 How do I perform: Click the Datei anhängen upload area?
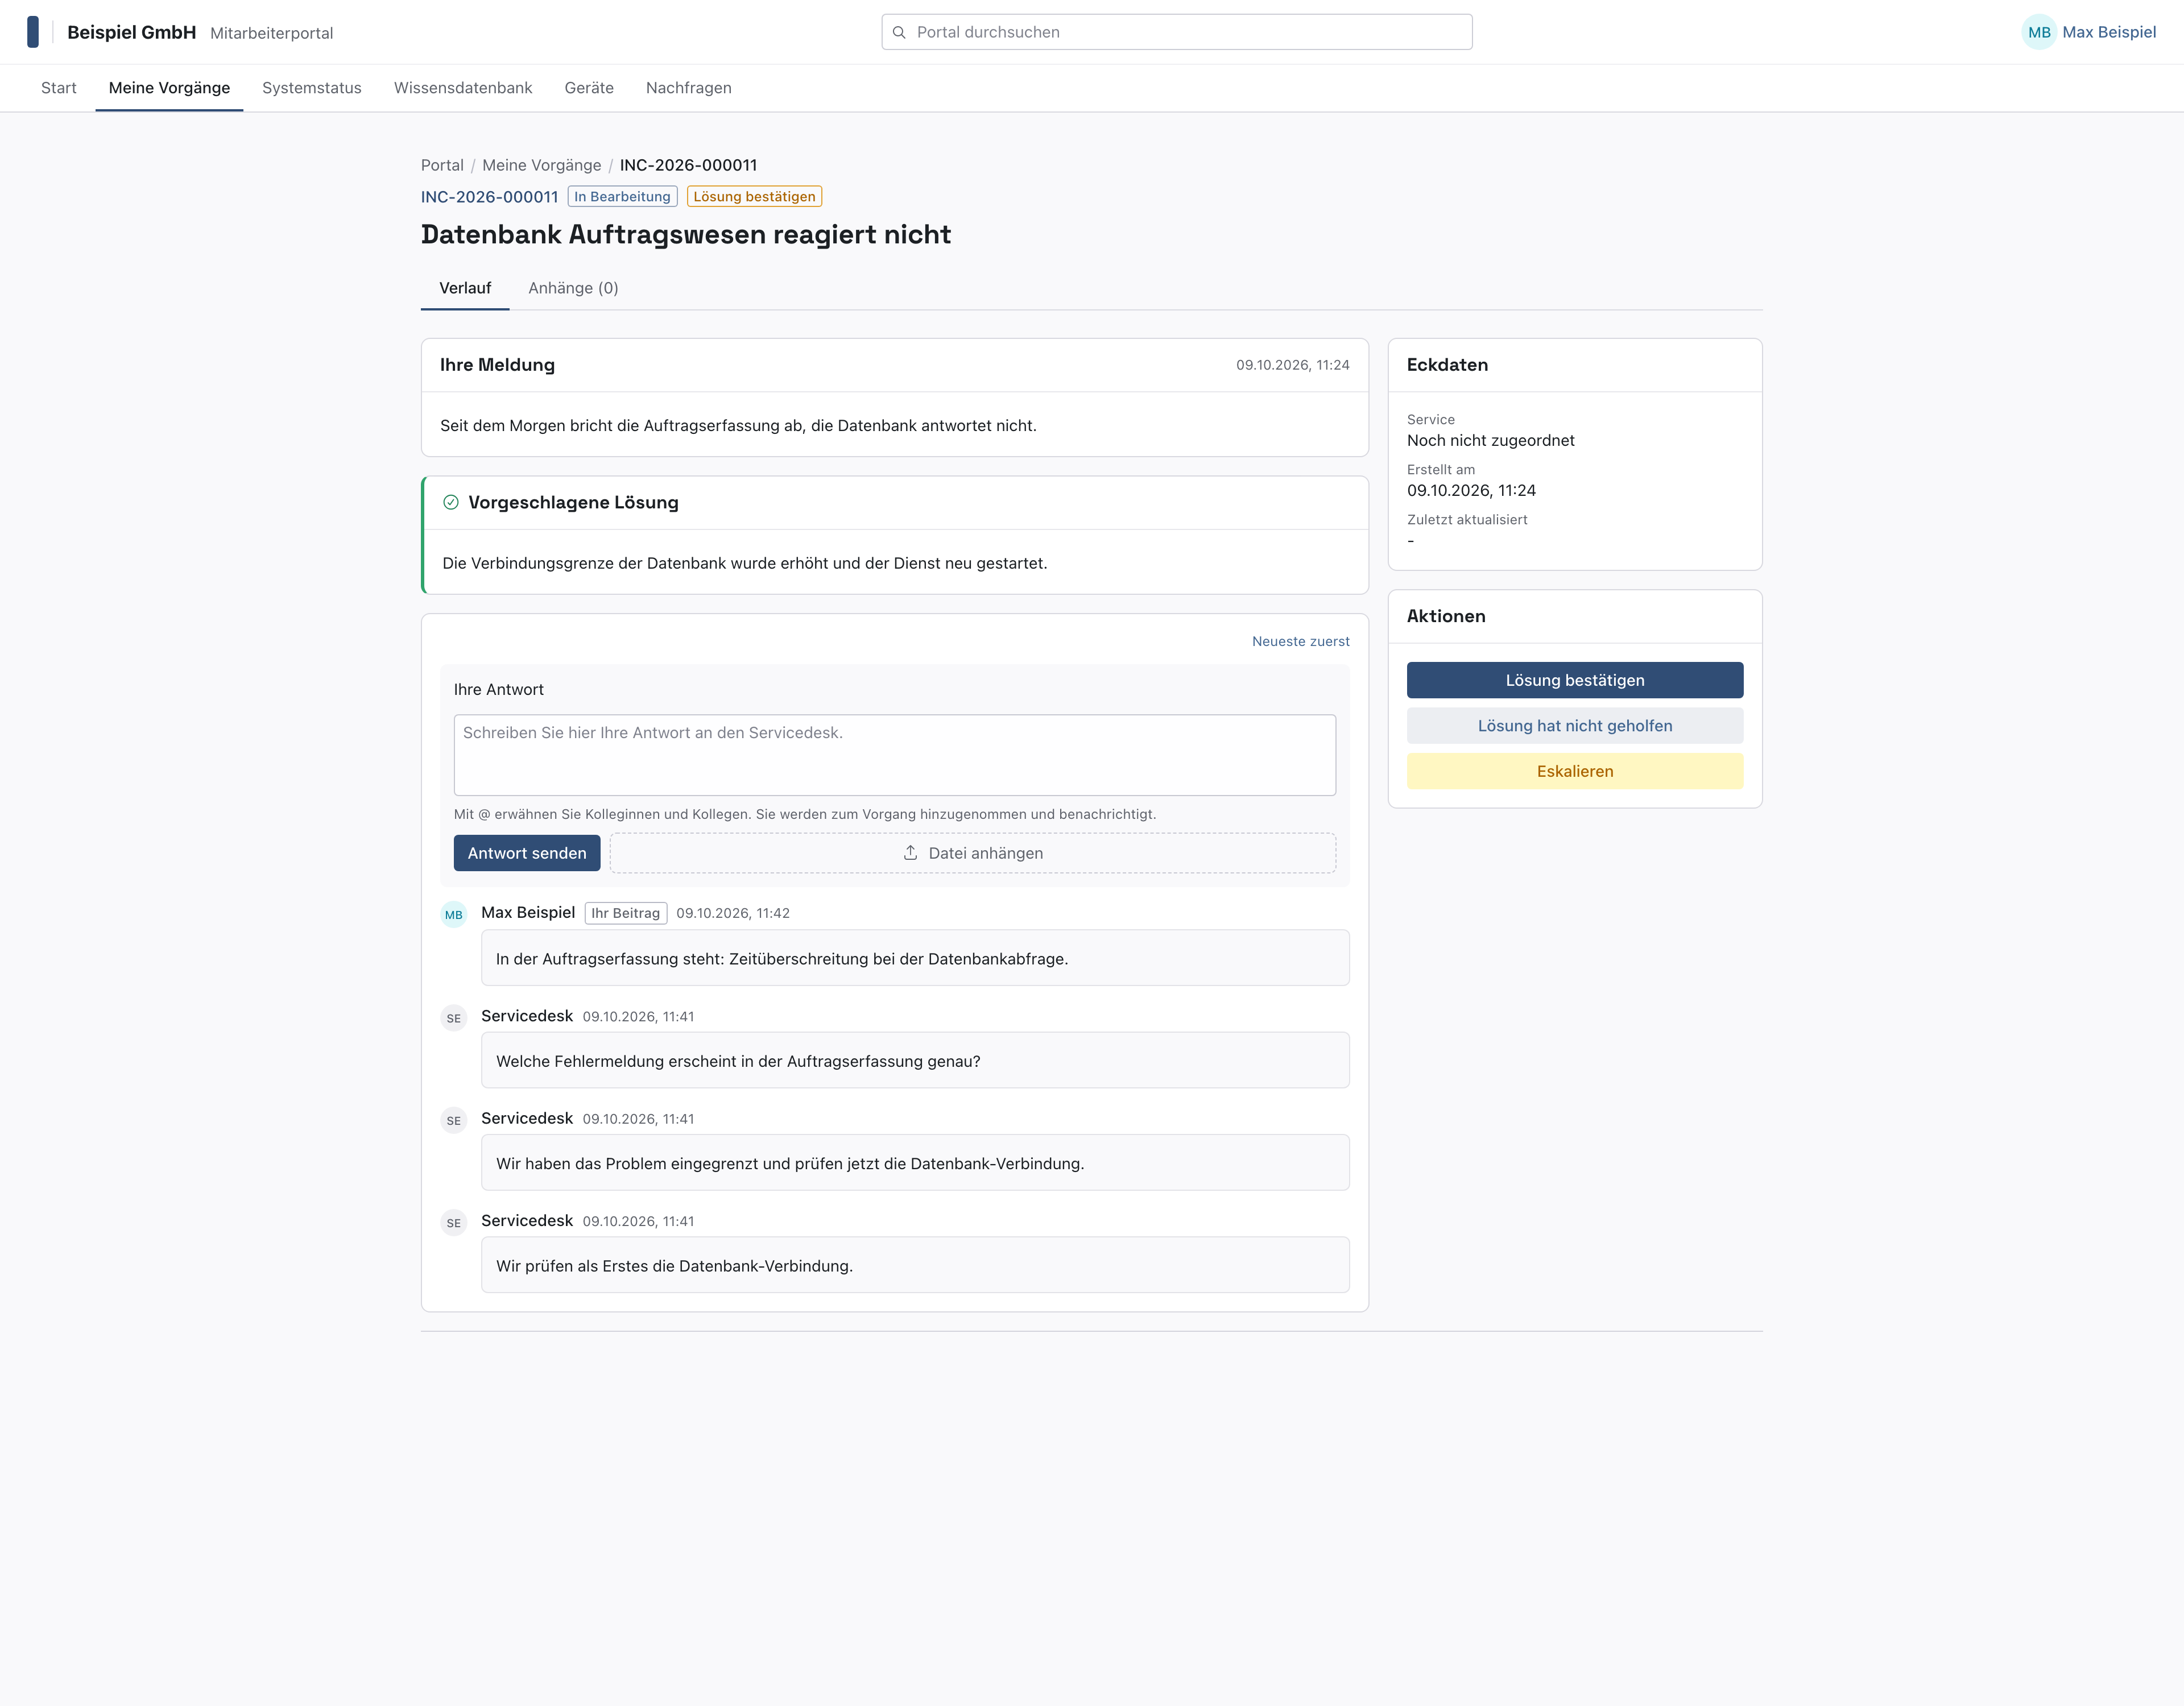[973, 853]
